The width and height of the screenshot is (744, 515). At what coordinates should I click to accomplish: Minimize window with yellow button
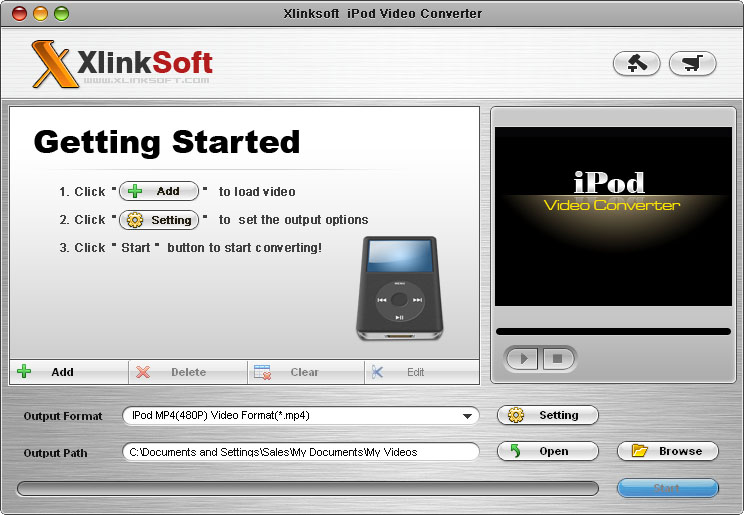[x=40, y=14]
